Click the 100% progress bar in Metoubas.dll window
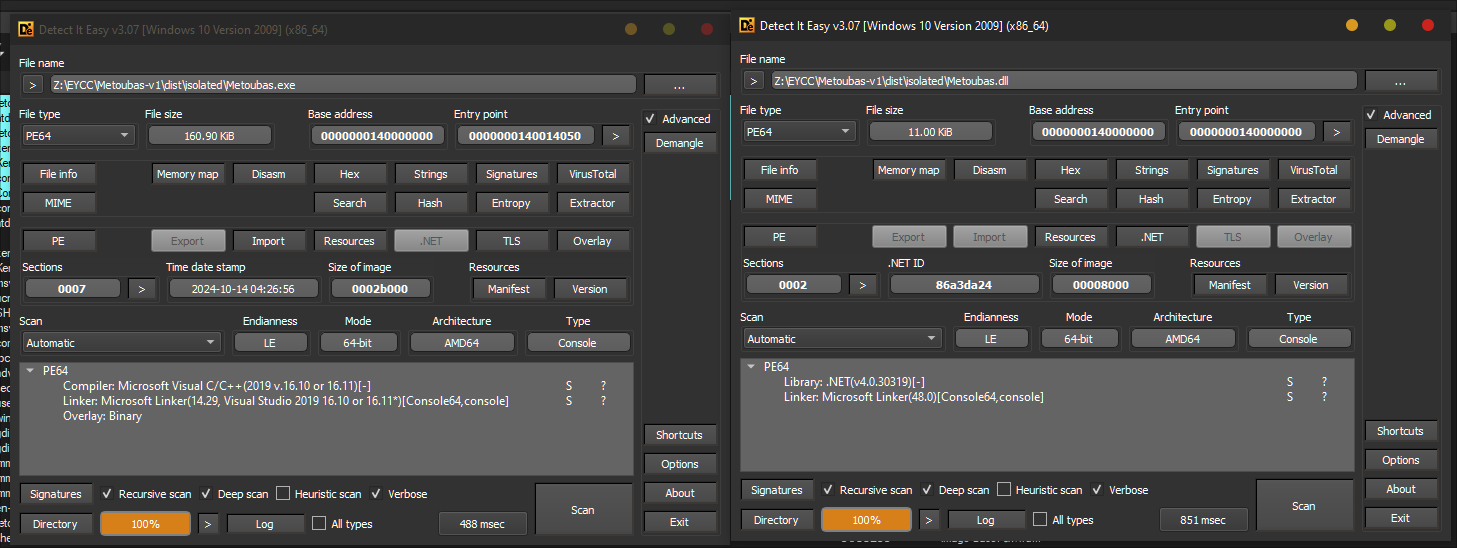This screenshot has width=1457, height=548. [866, 519]
